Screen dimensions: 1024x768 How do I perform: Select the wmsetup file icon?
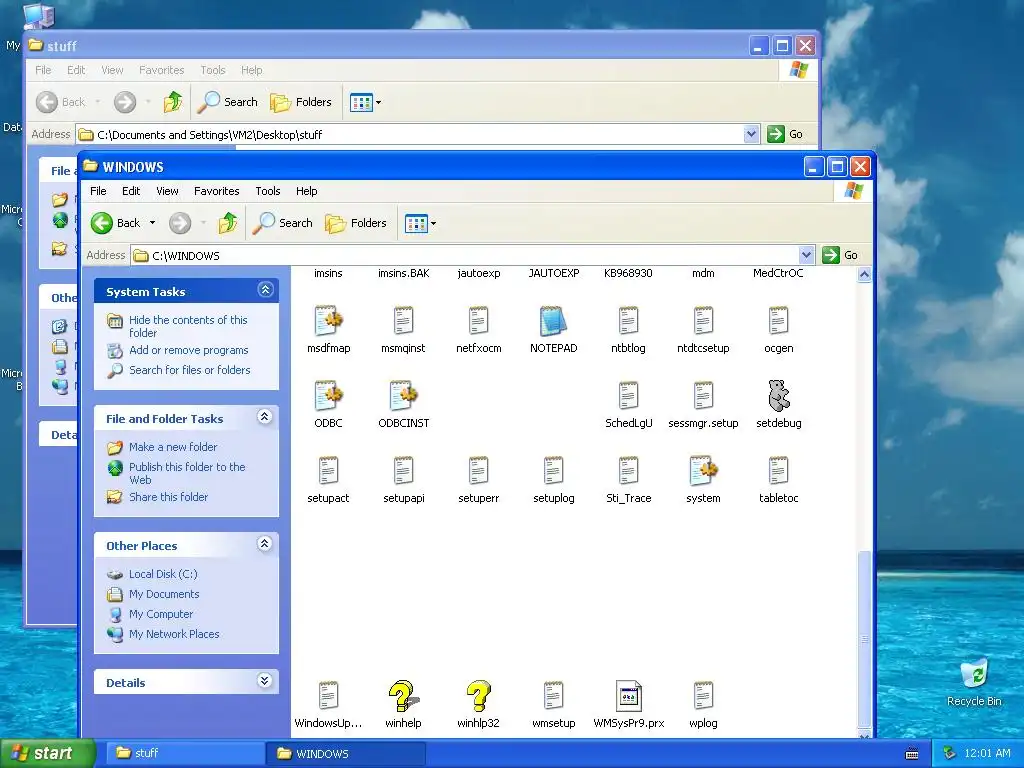[553, 696]
